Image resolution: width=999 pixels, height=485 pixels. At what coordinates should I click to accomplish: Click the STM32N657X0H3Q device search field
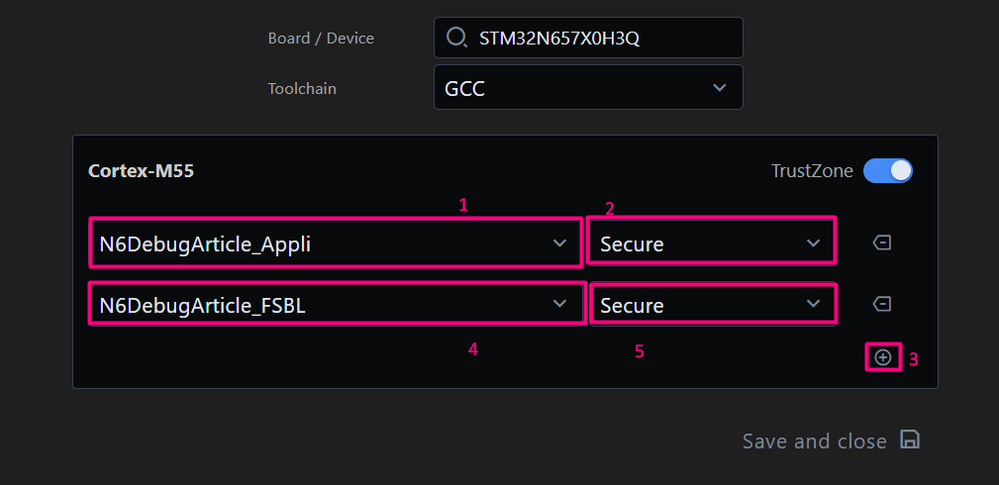pyautogui.click(x=600, y=38)
